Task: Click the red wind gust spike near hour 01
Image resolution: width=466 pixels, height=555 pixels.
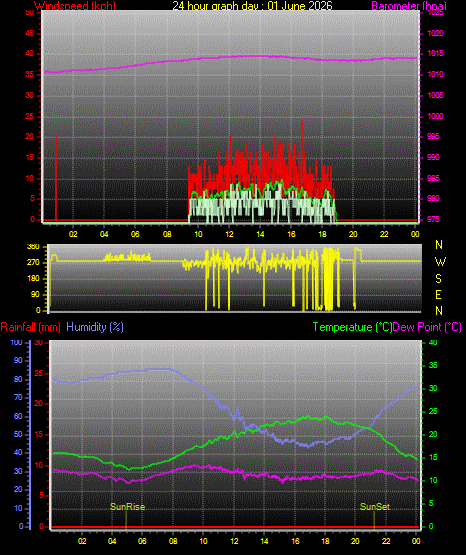Action: tap(56, 178)
